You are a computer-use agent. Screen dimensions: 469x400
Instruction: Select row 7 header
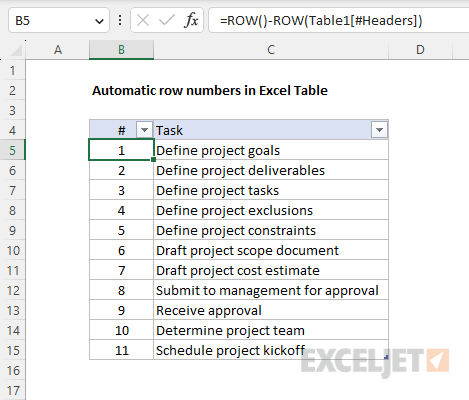pos(13,190)
